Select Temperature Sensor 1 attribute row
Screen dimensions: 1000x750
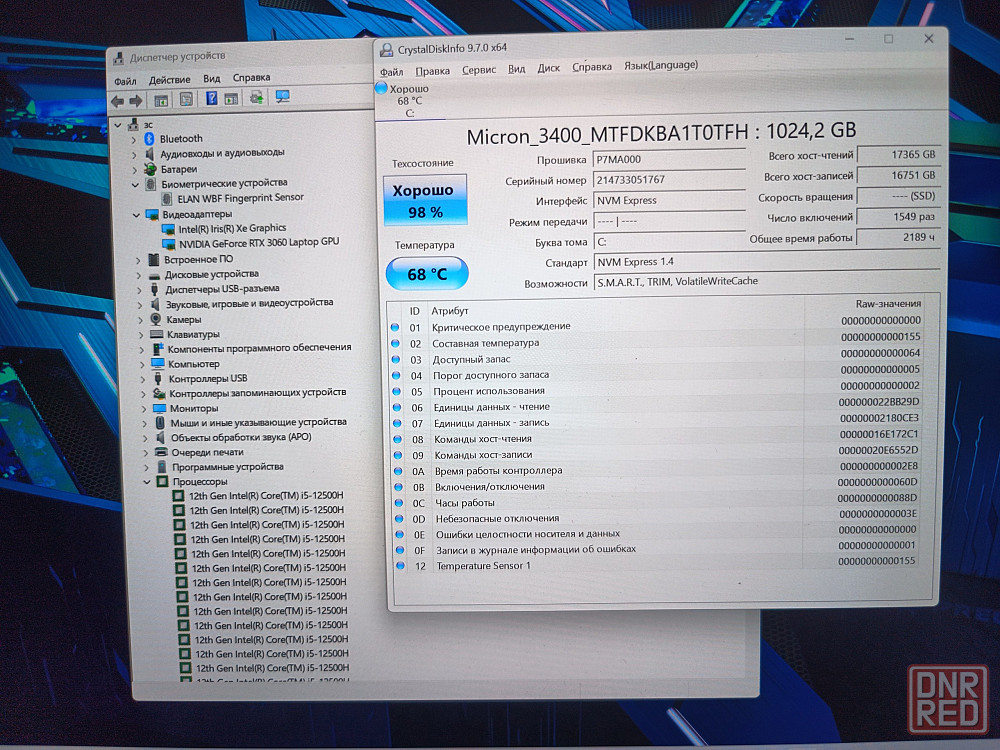coord(657,565)
